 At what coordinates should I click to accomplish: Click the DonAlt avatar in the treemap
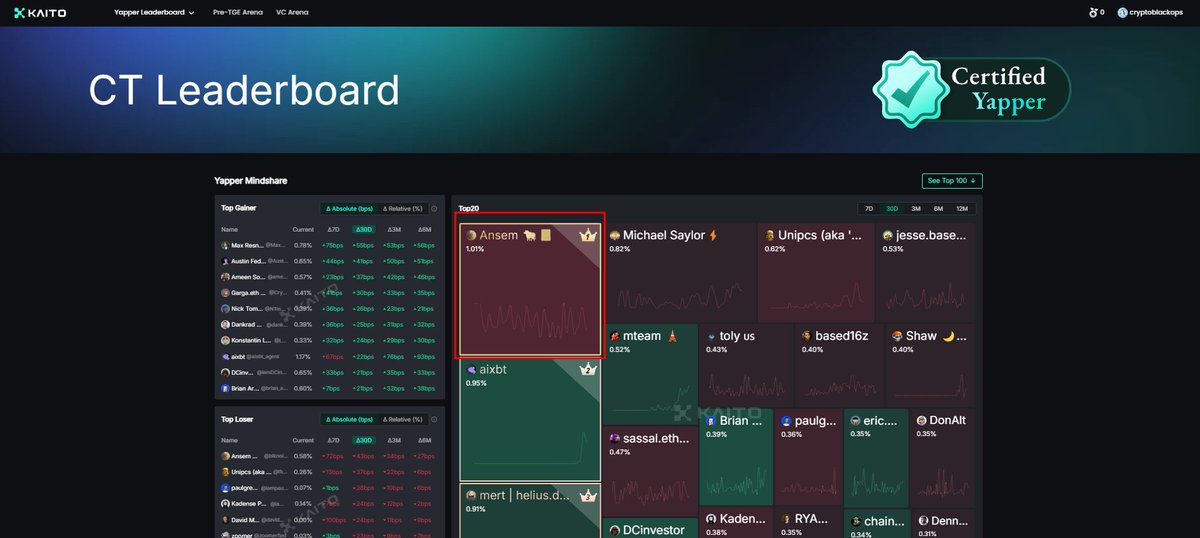921,421
